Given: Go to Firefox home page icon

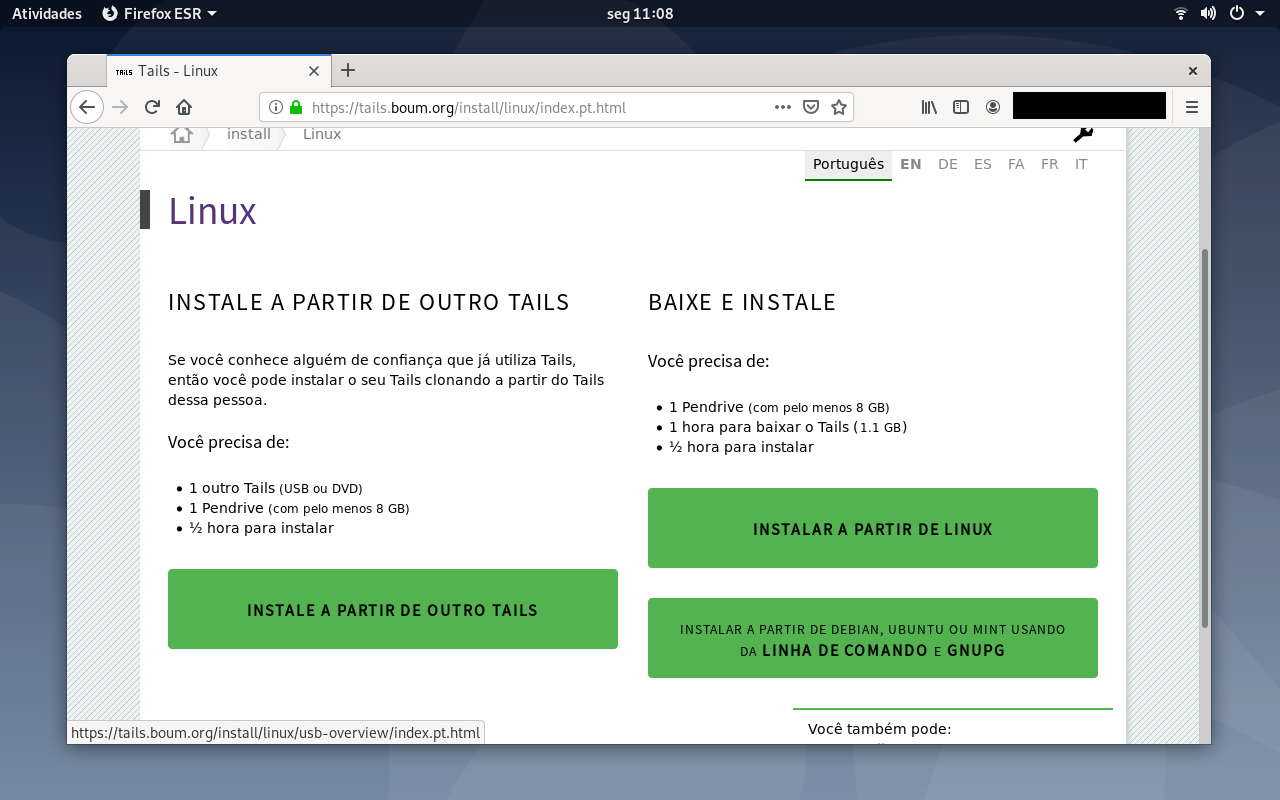Looking at the screenshot, I should (x=184, y=107).
